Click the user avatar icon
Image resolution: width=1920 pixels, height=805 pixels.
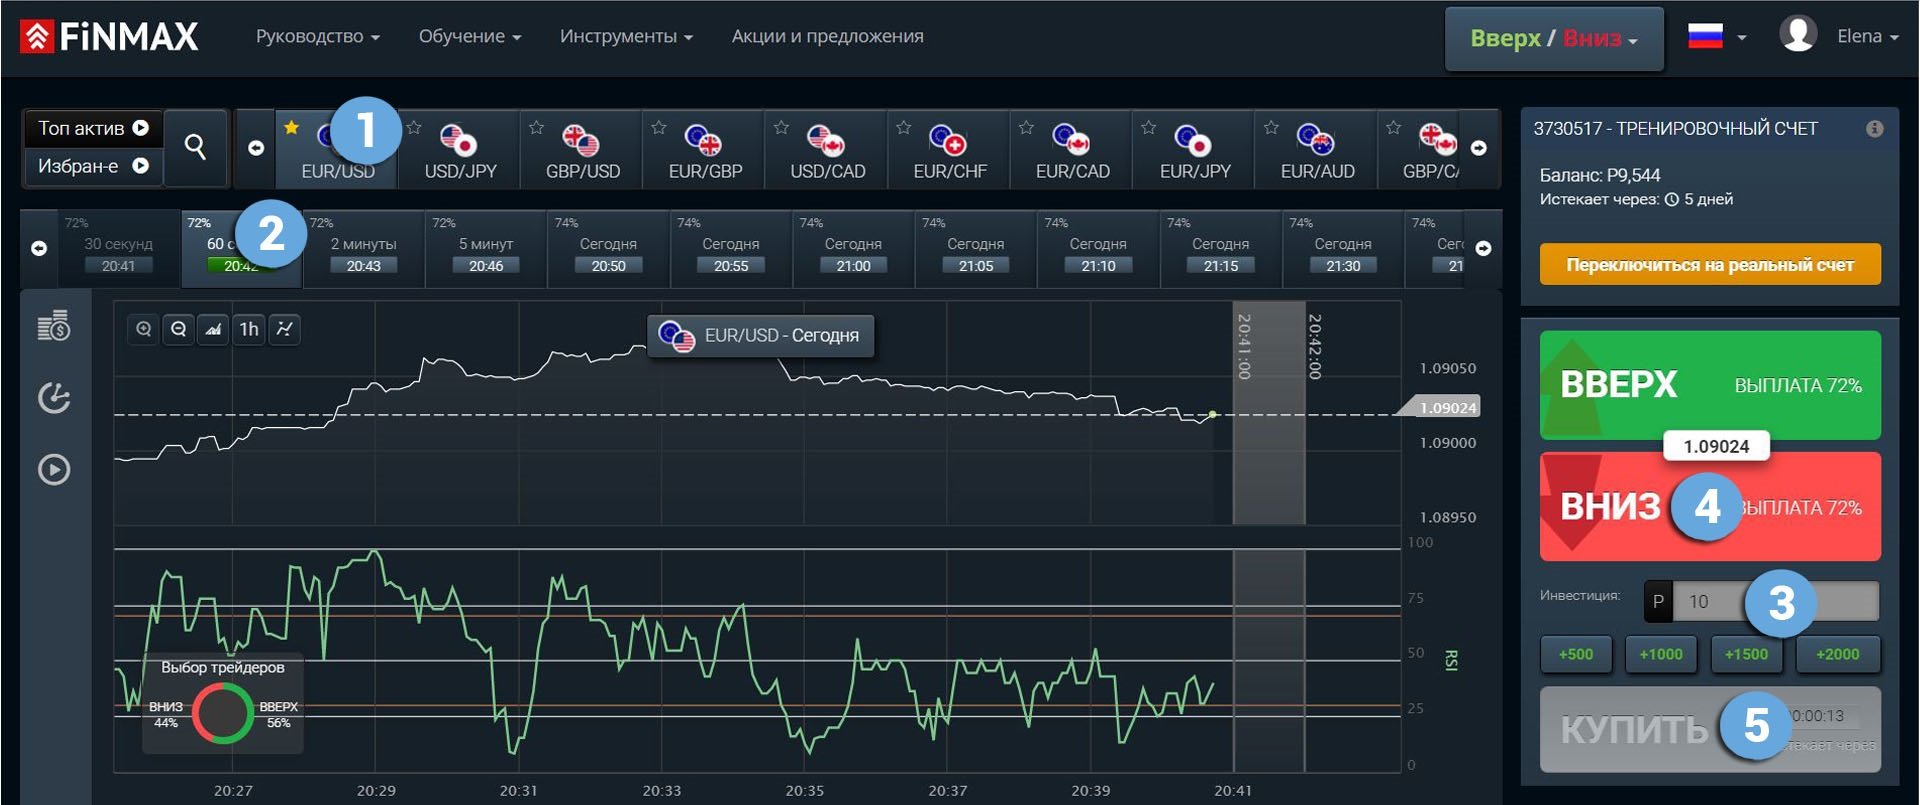[x=1798, y=35]
